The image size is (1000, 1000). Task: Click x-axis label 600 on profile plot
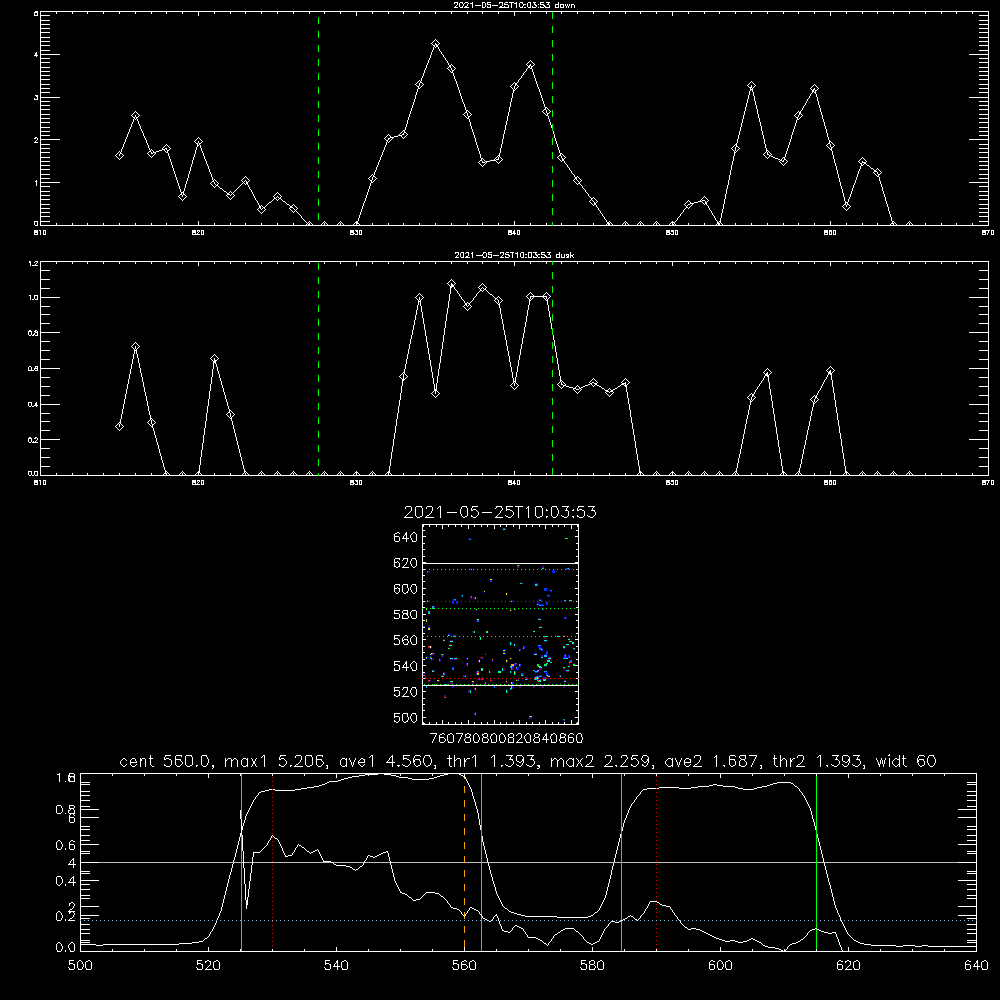[x=721, y=966]
